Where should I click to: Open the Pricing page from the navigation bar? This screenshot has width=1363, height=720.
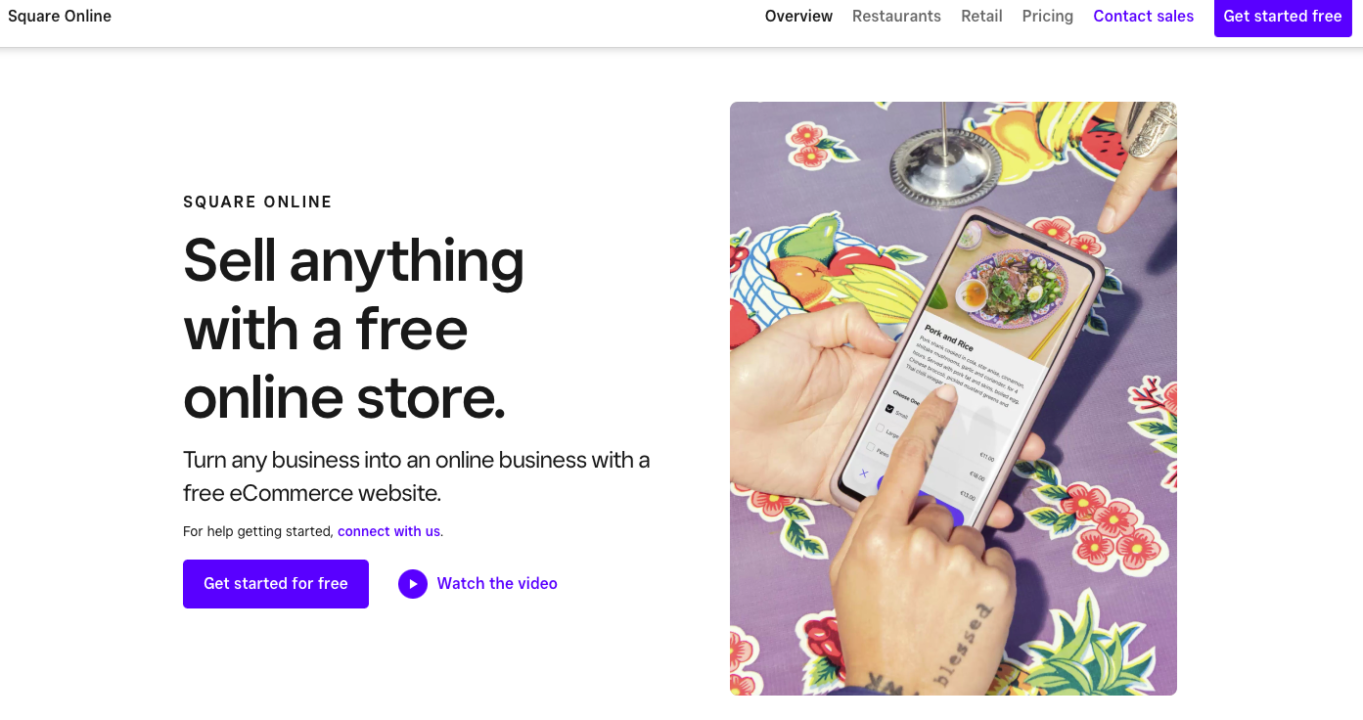pos(1047,16)
